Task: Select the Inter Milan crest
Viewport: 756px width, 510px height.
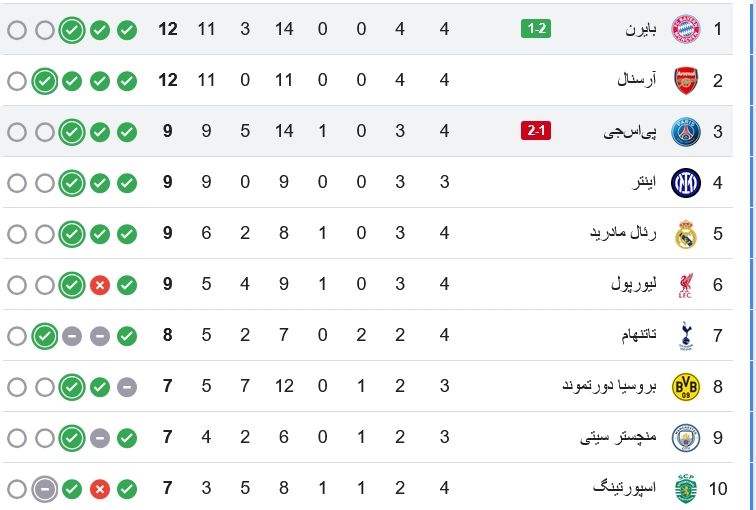Action: click(x=686, y=183)
